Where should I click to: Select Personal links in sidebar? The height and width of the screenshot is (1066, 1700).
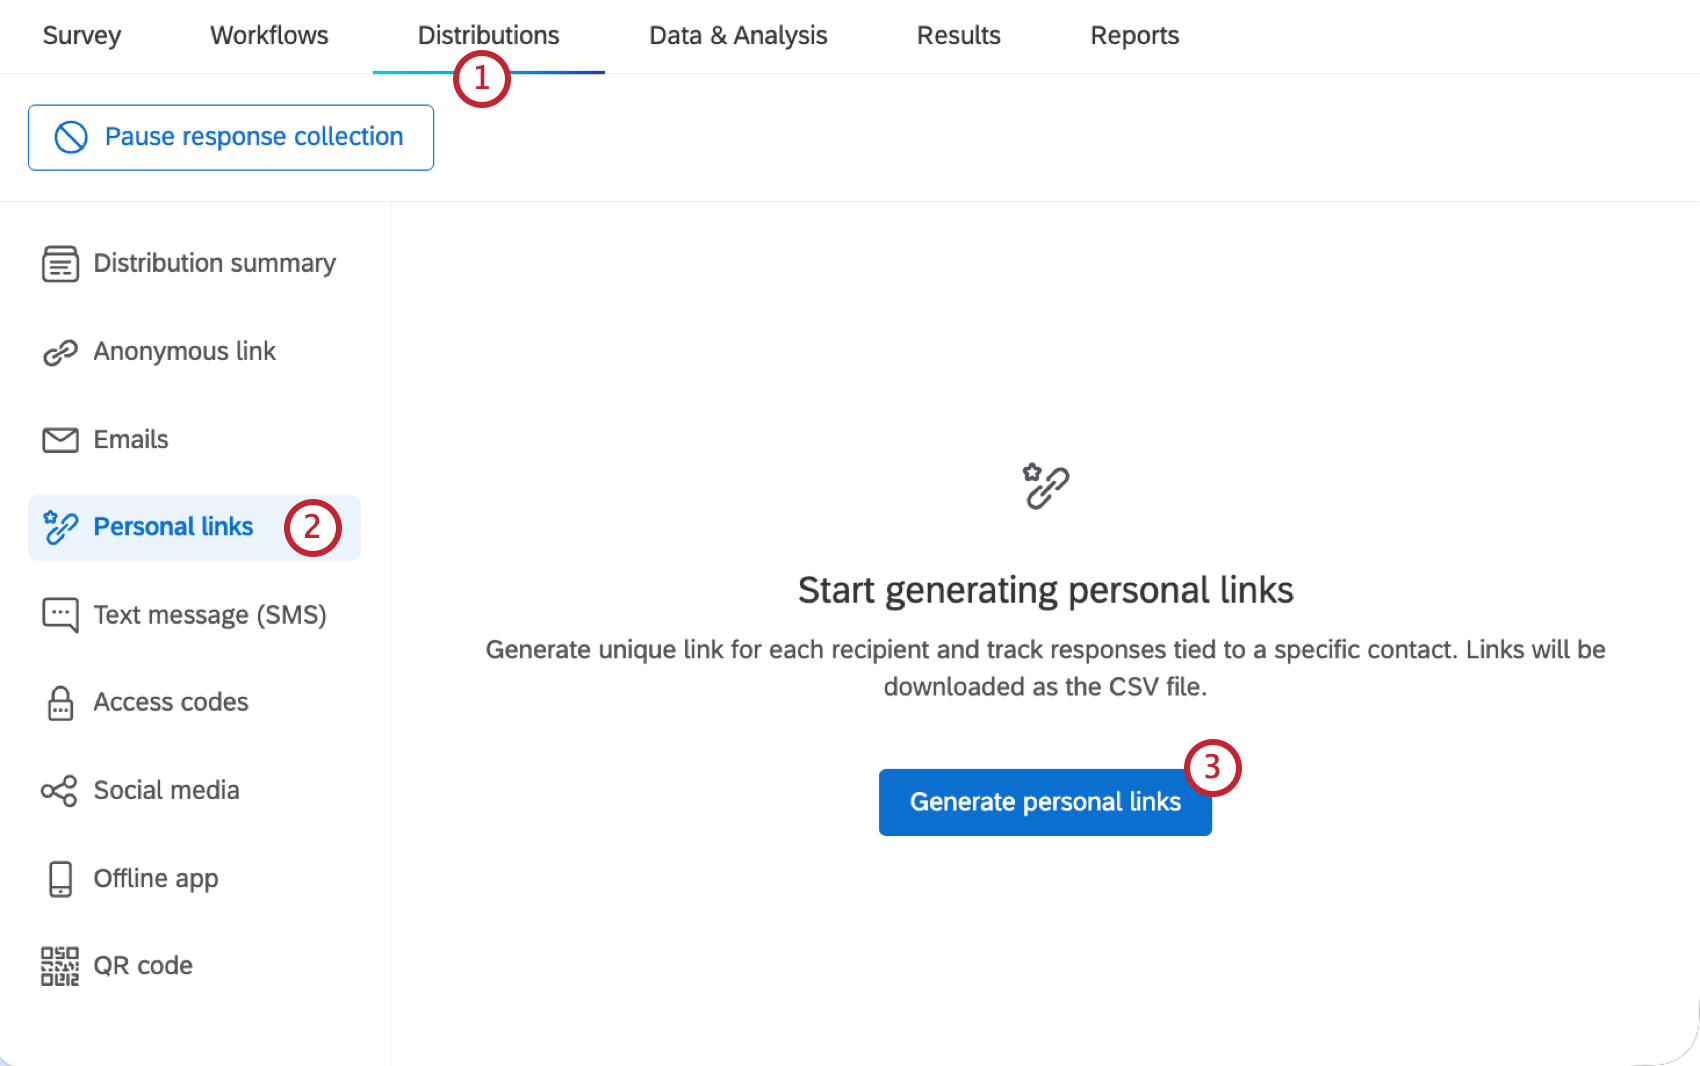pyautogui.click(x=194, y=527)
